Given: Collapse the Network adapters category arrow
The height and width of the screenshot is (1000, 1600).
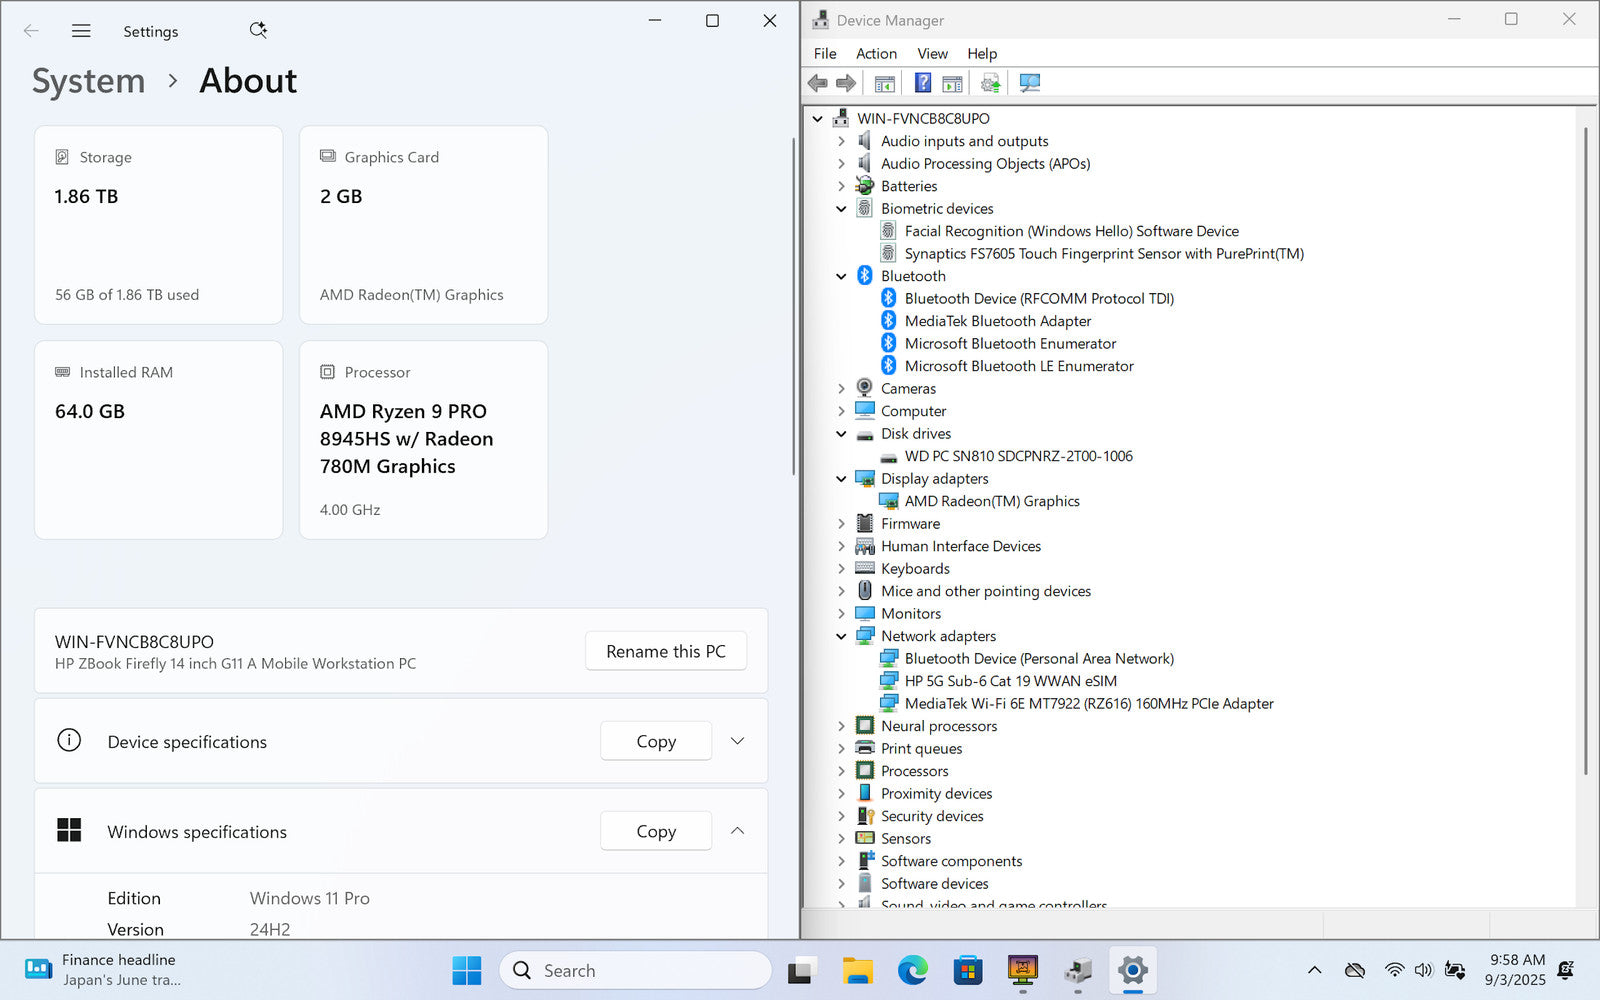Looking at the screenshot, I should pyautogui.click(x=841, y=636).
